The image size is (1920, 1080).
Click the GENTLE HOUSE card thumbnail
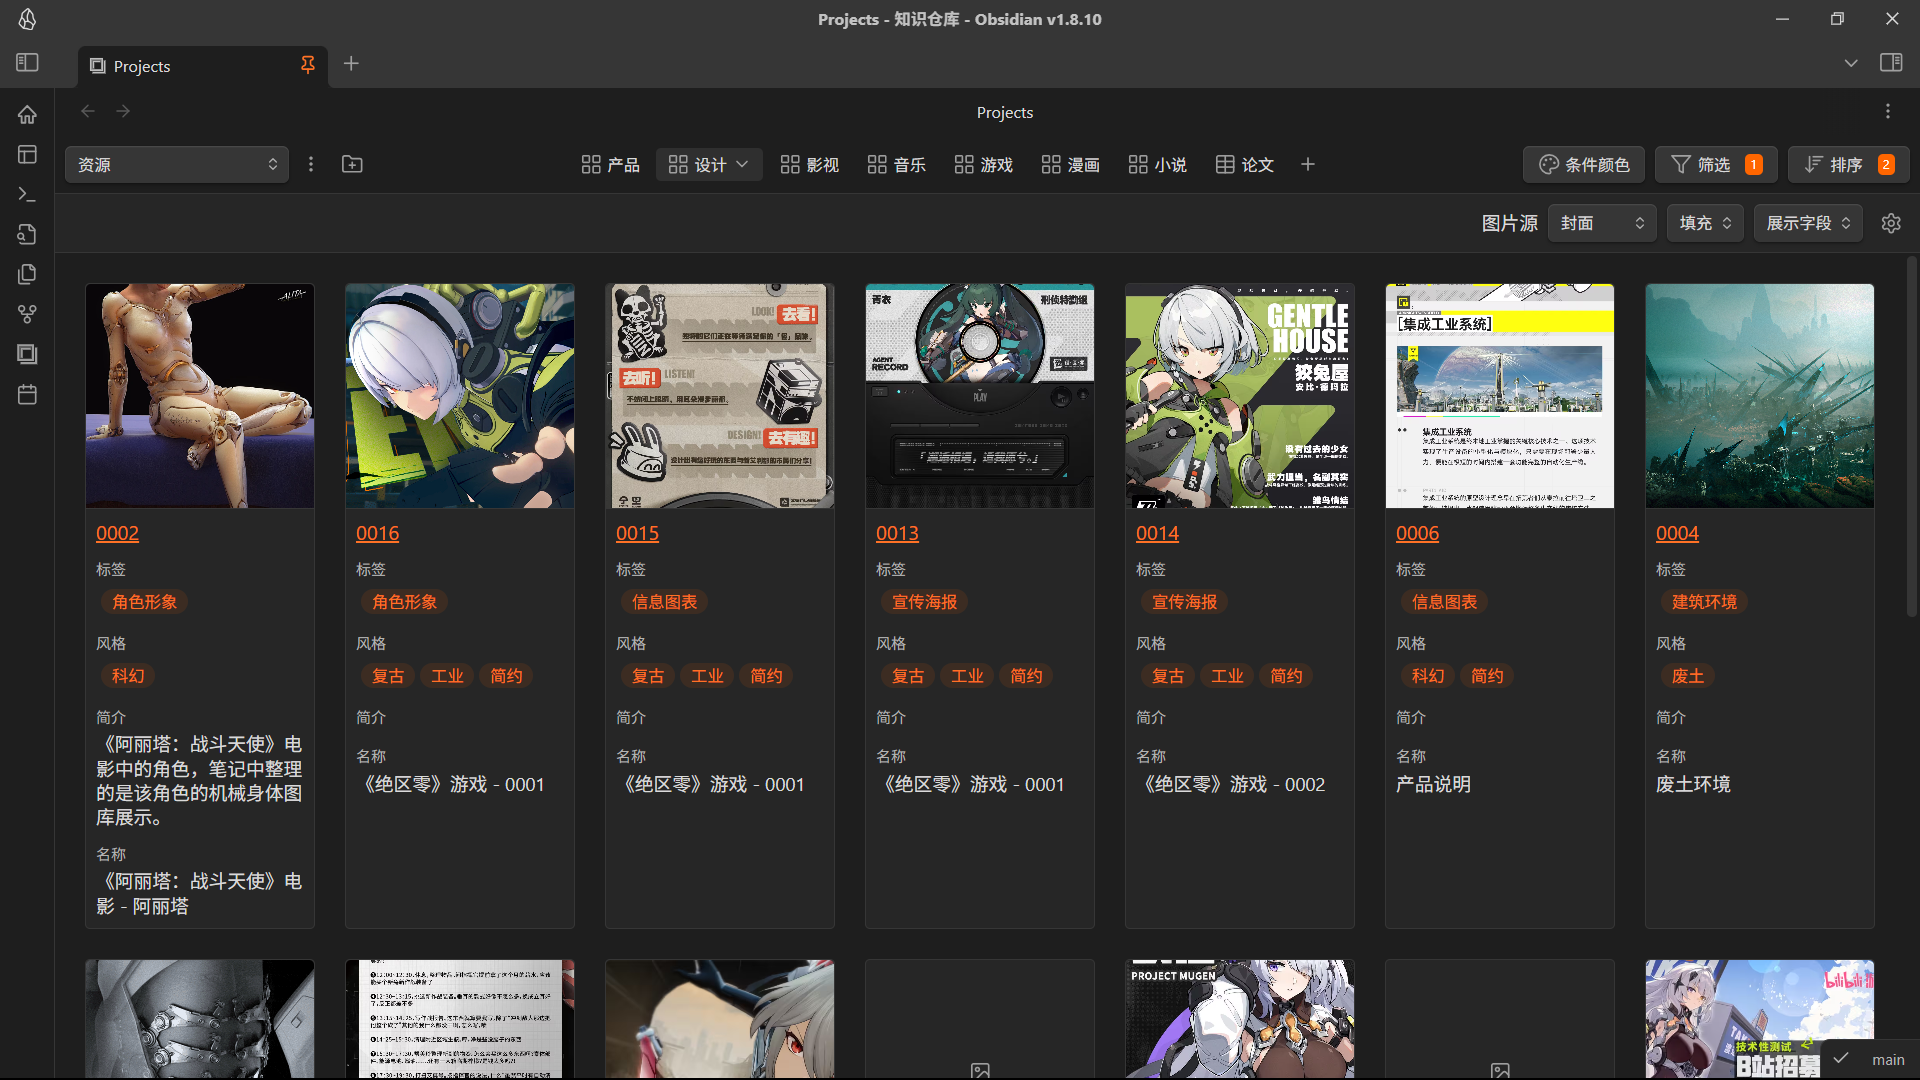click(x=1239, y=395)
